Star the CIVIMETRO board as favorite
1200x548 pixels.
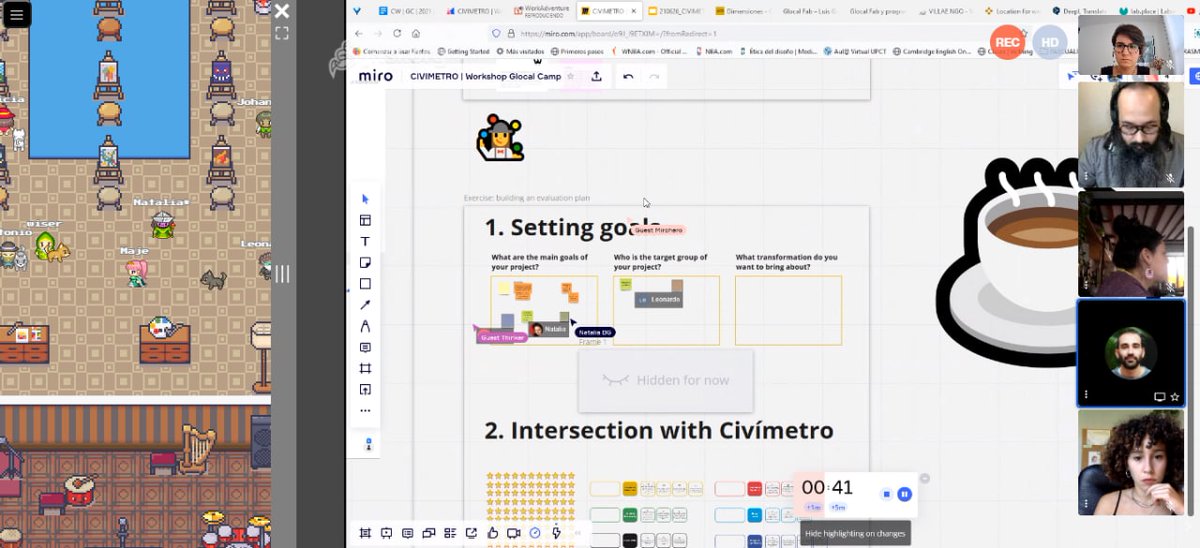pyautogui.click(x=571, y=76)
